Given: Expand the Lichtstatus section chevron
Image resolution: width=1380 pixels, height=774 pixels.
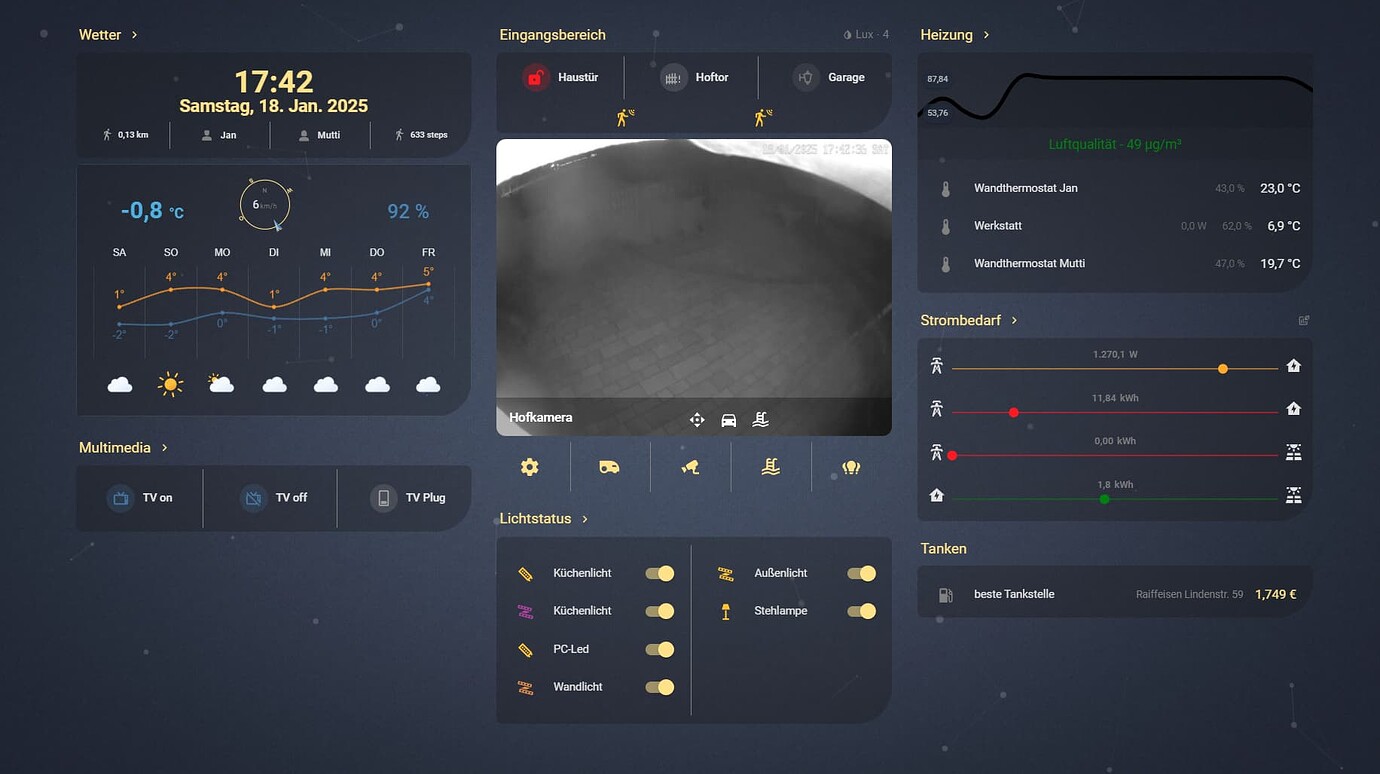Looking at the screenshot, I should point(585,519).
